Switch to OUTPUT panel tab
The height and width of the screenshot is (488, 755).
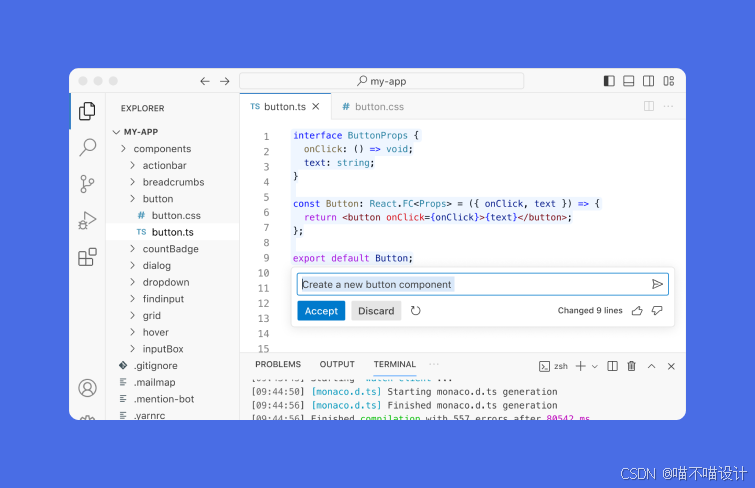tap(337, 364)
